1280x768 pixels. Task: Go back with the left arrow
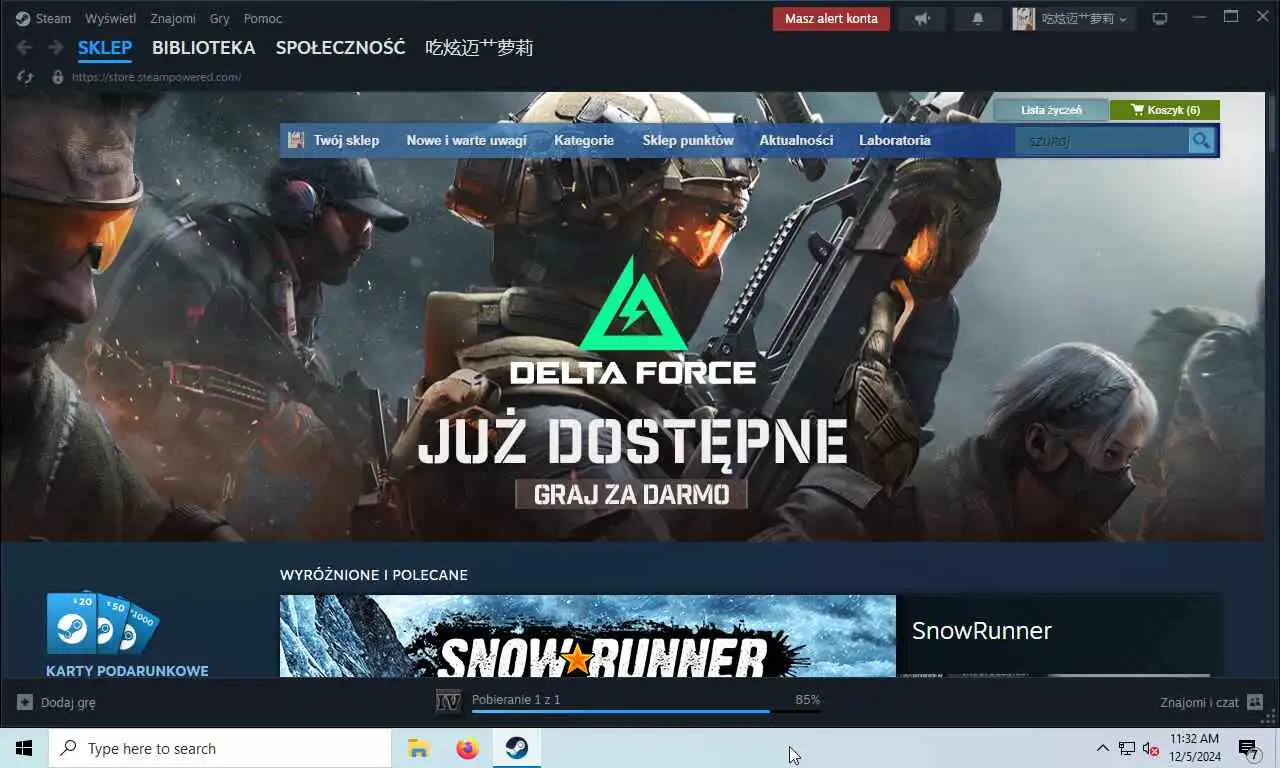[x=24, y=47]
